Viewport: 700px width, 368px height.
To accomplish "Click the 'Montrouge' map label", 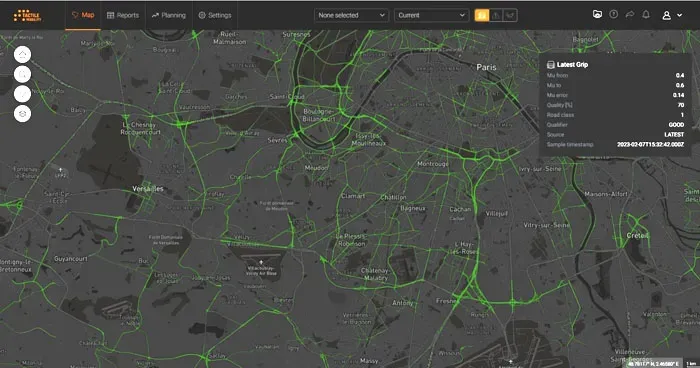I will (433, 164).
